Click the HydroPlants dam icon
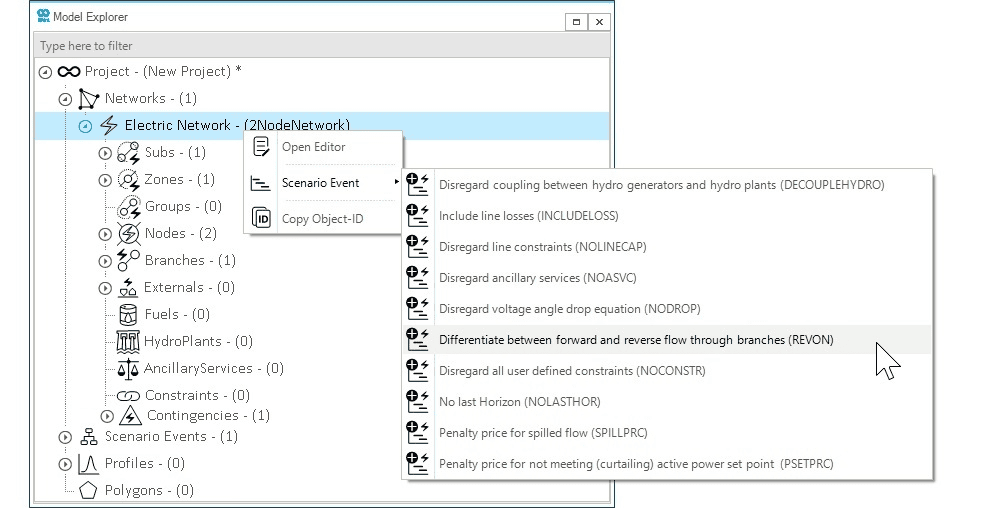 [x=128, y=342]
